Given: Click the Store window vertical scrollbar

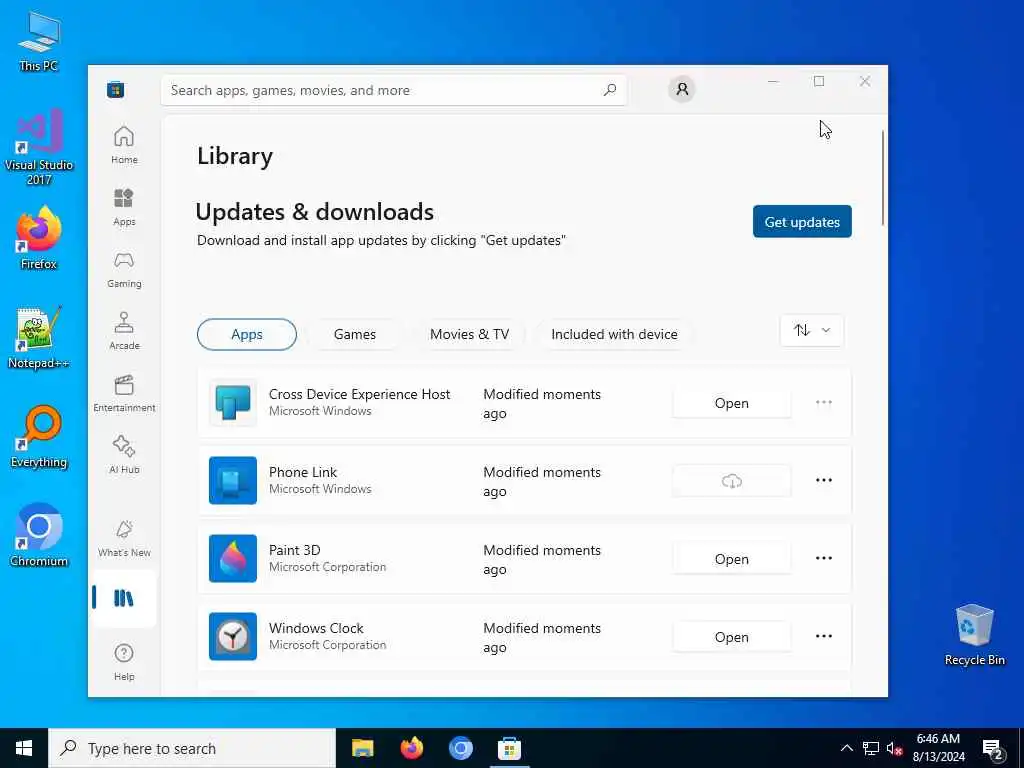Looking at the screenshot, I should [883, 178].
